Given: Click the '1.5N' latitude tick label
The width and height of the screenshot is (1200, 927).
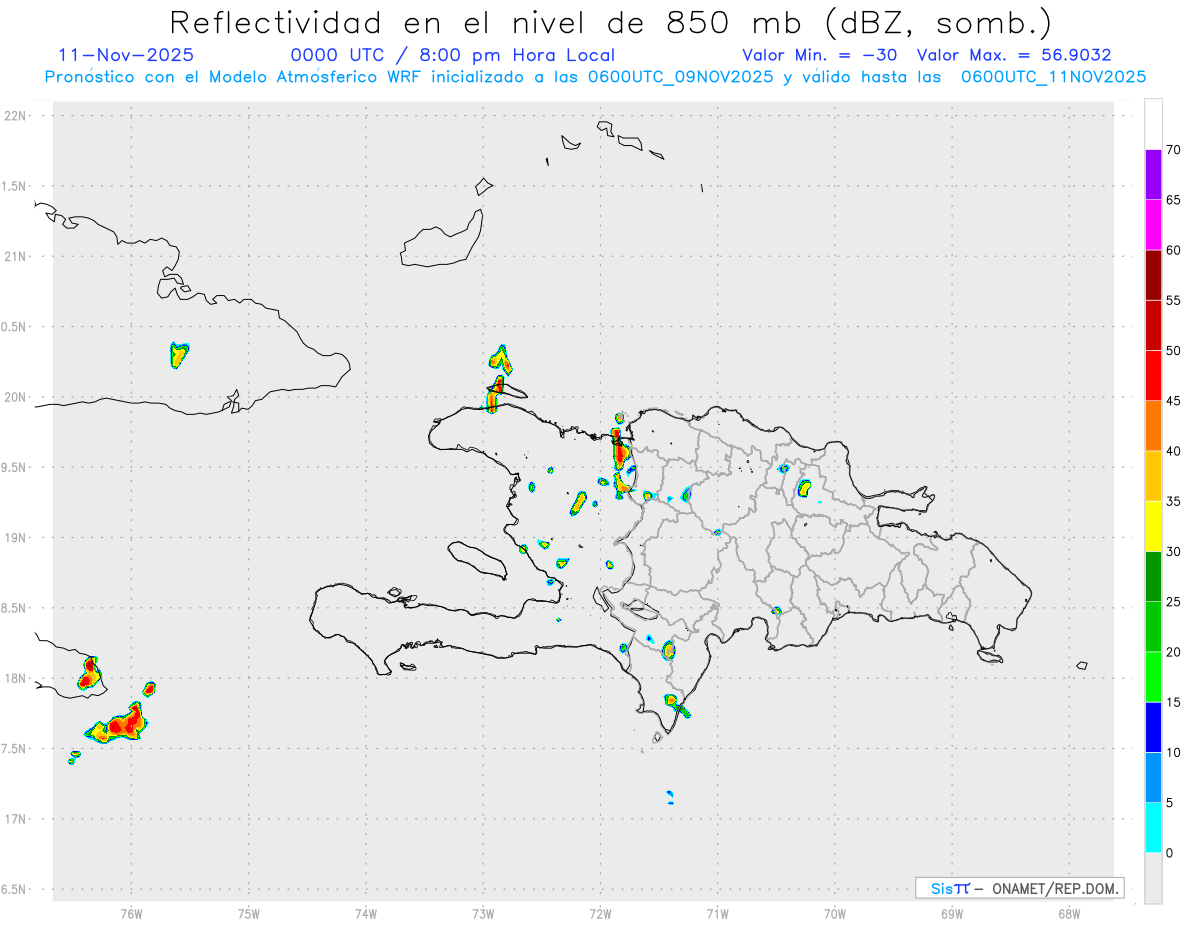Looking at the screenshot, I should pyautogui.click(x=16, y=186).
